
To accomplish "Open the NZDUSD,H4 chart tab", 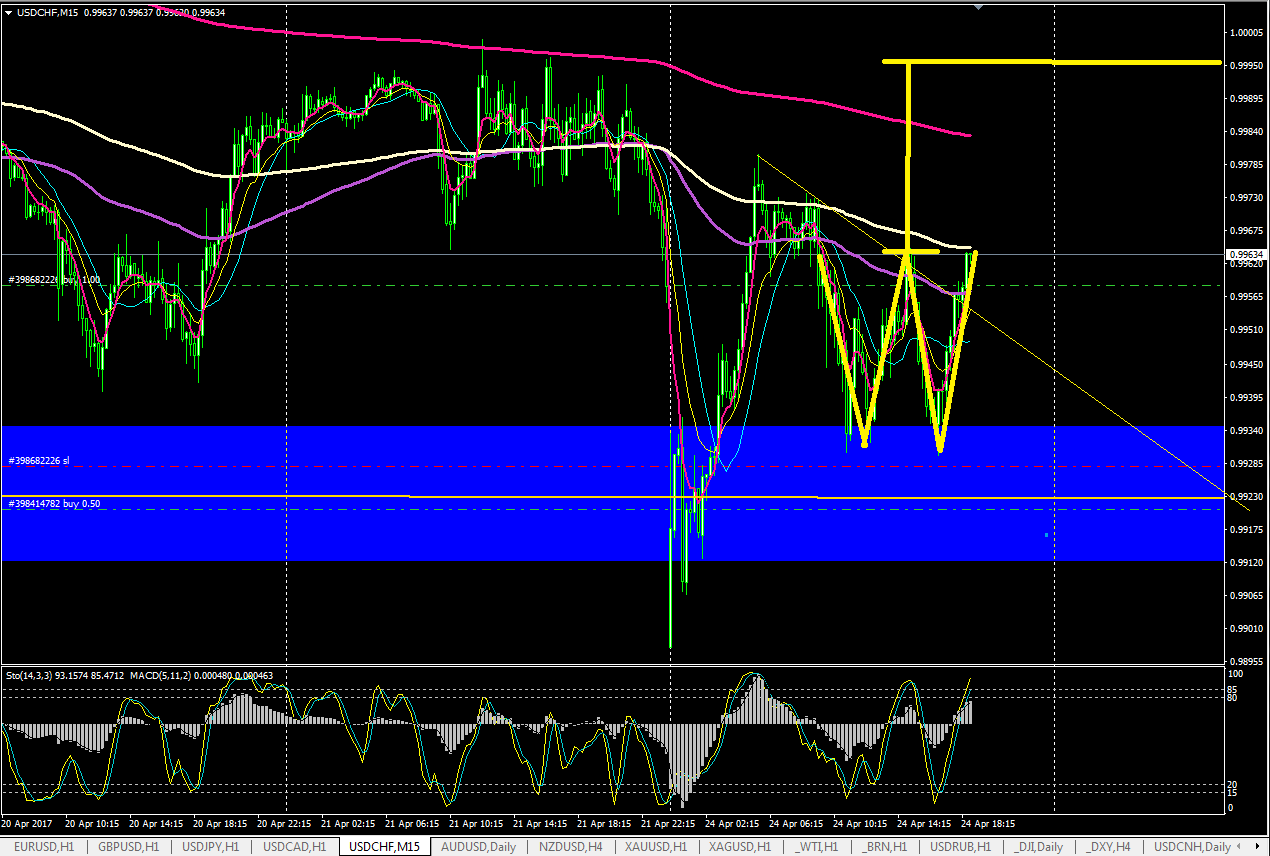I will [x=570, y=847].
